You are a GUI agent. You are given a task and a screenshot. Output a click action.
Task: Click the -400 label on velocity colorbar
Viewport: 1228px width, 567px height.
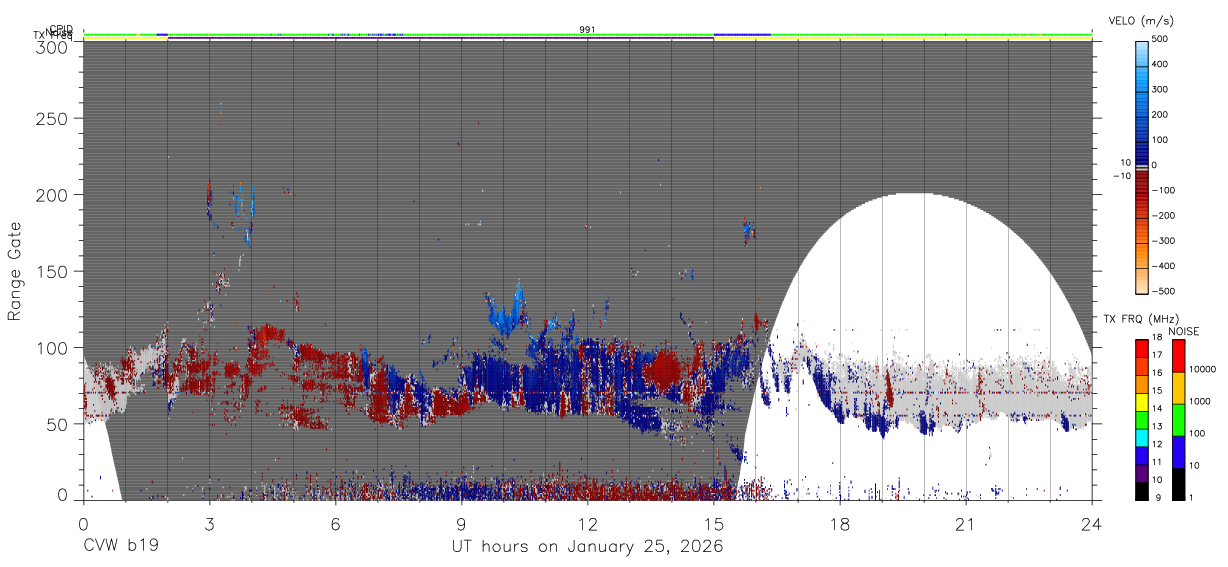click(1165, 266)
